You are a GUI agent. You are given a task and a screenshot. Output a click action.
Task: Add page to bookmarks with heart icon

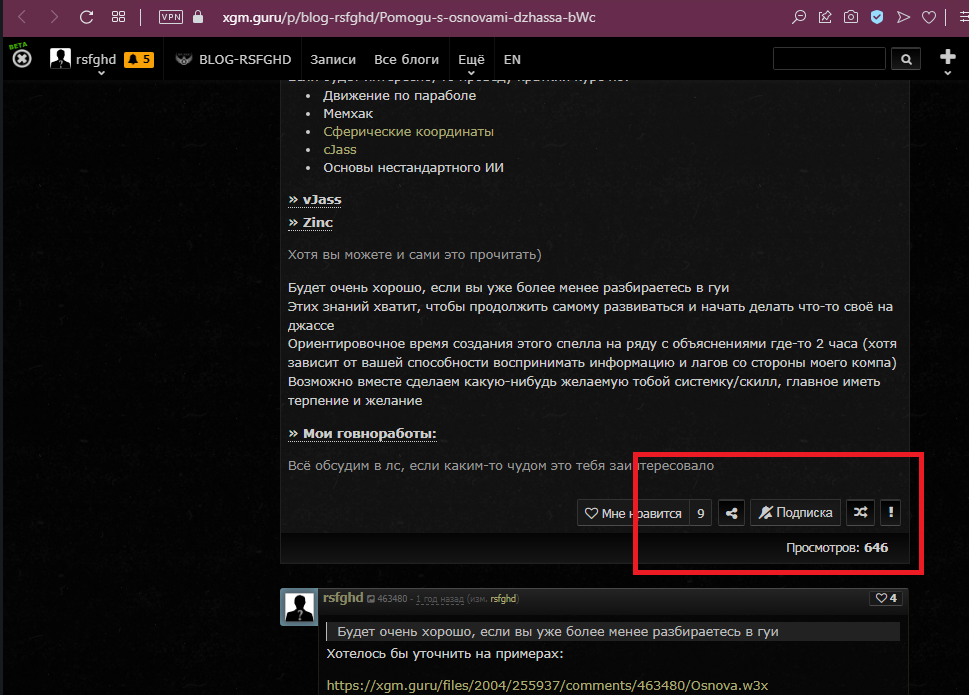coord(929,17)
